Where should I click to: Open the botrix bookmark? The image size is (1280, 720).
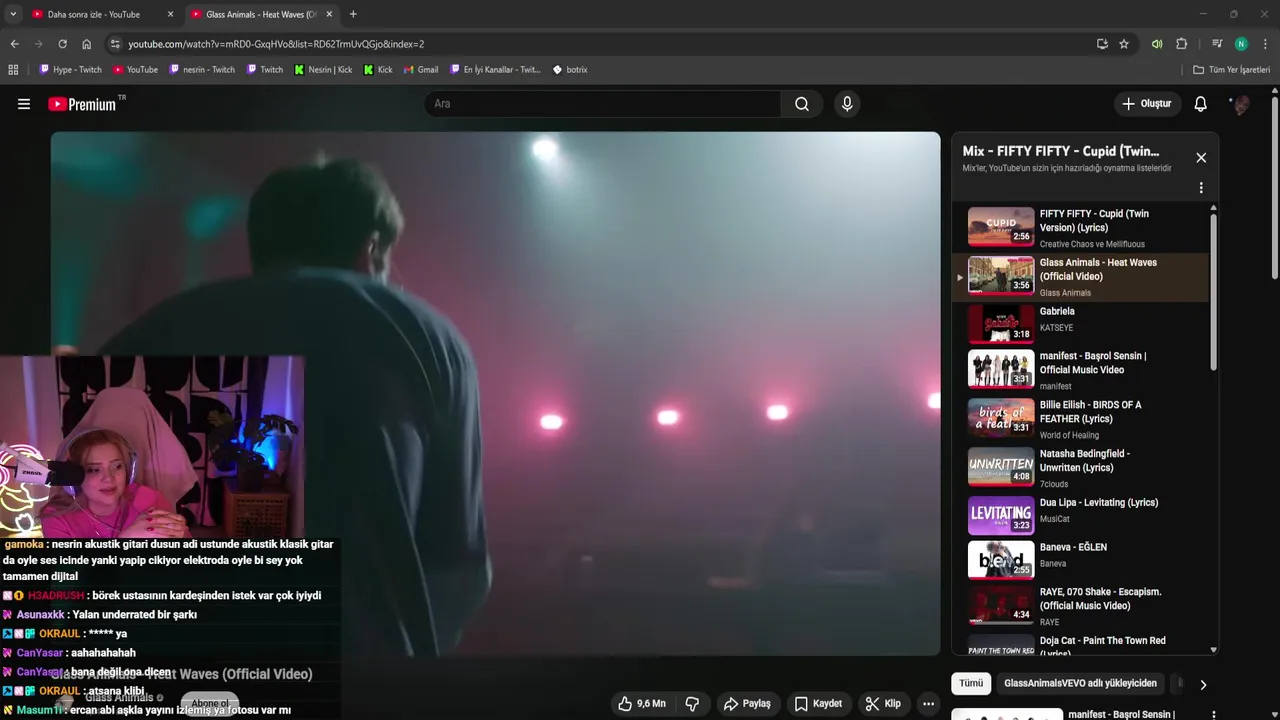(x=570, y=70)
